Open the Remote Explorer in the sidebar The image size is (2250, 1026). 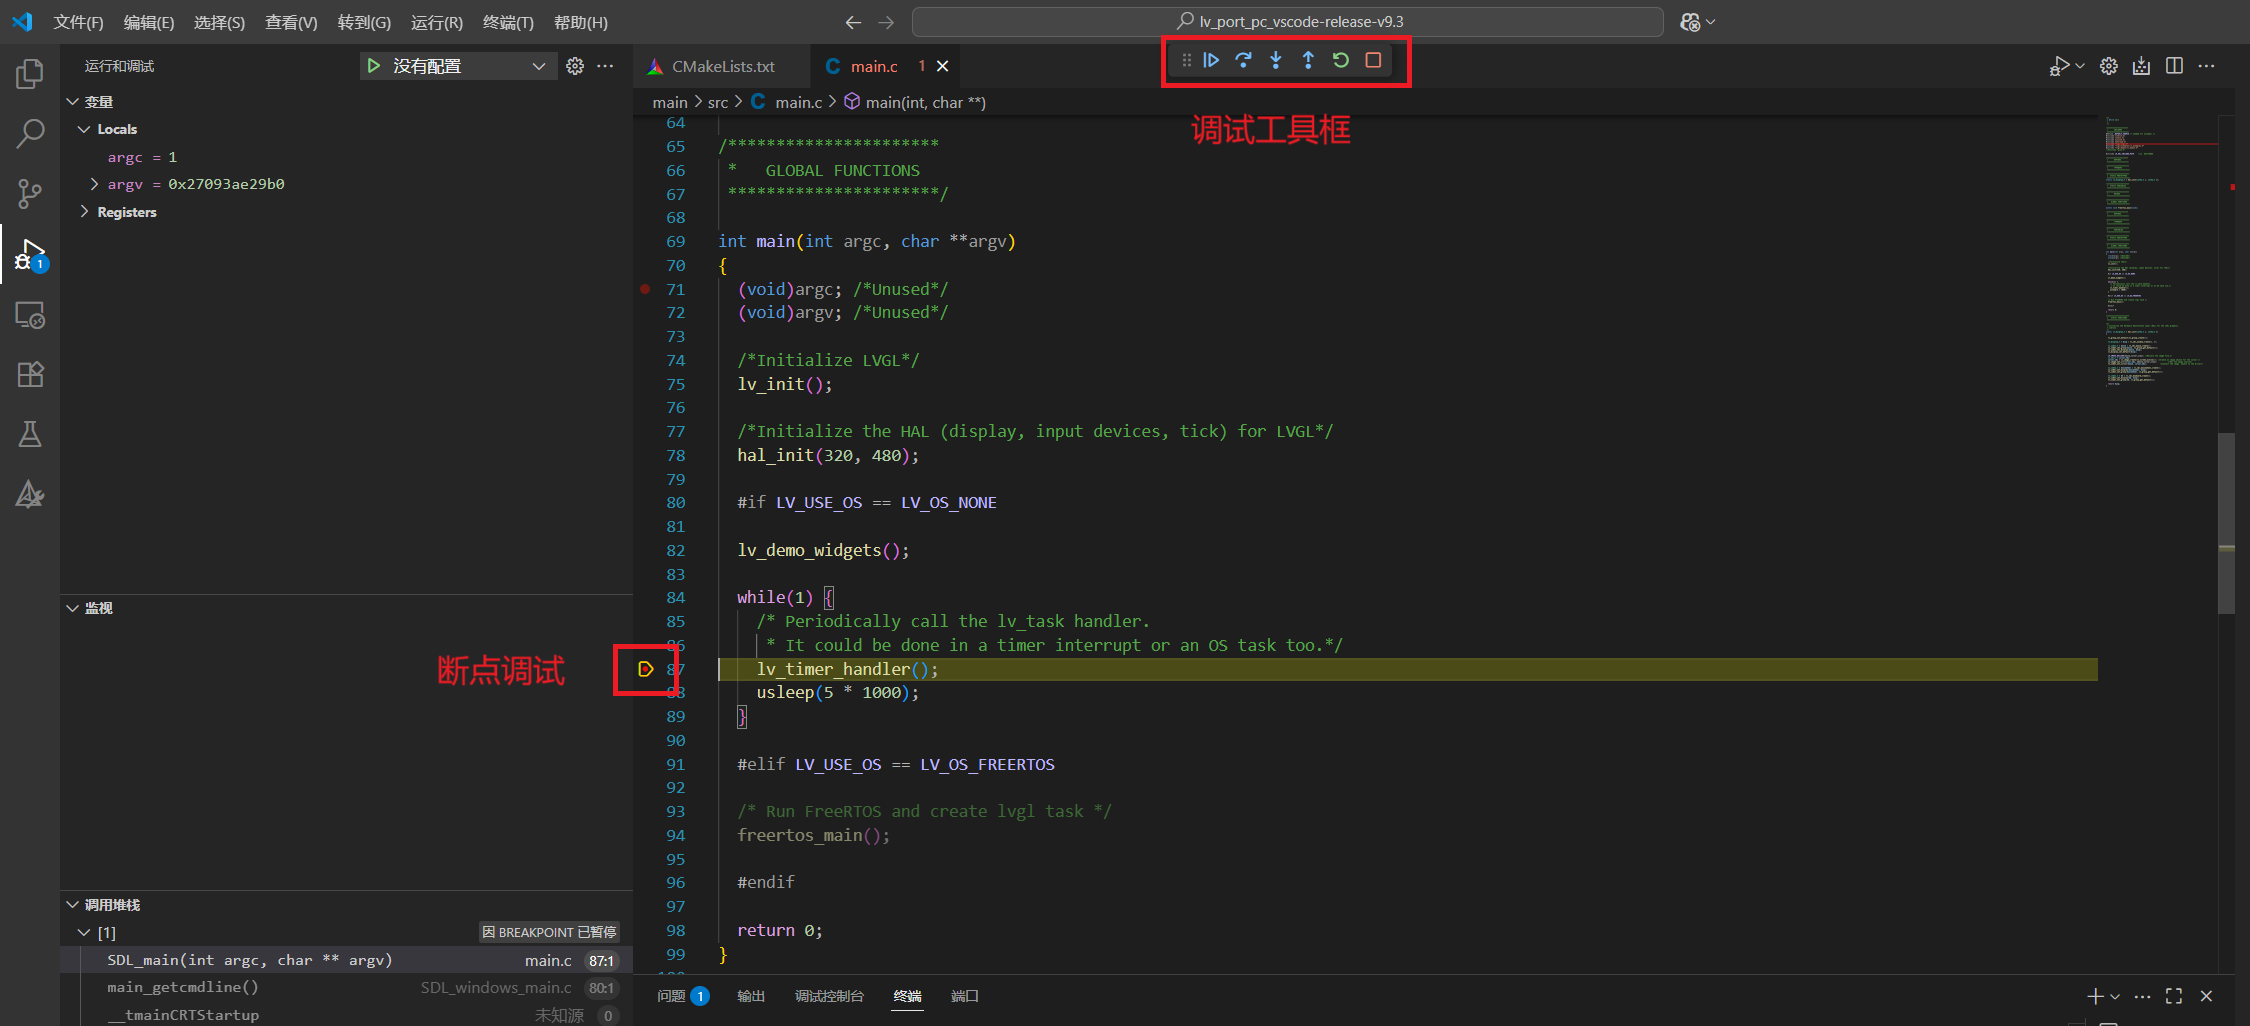[x=29, y=315]
